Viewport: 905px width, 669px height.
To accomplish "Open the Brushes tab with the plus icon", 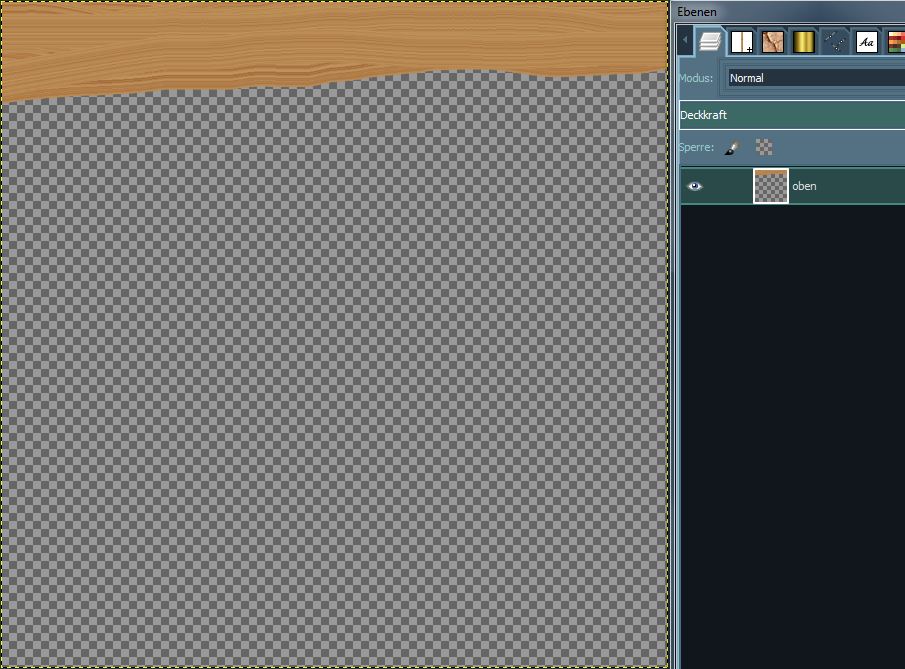I will click(x=741, y=42).
